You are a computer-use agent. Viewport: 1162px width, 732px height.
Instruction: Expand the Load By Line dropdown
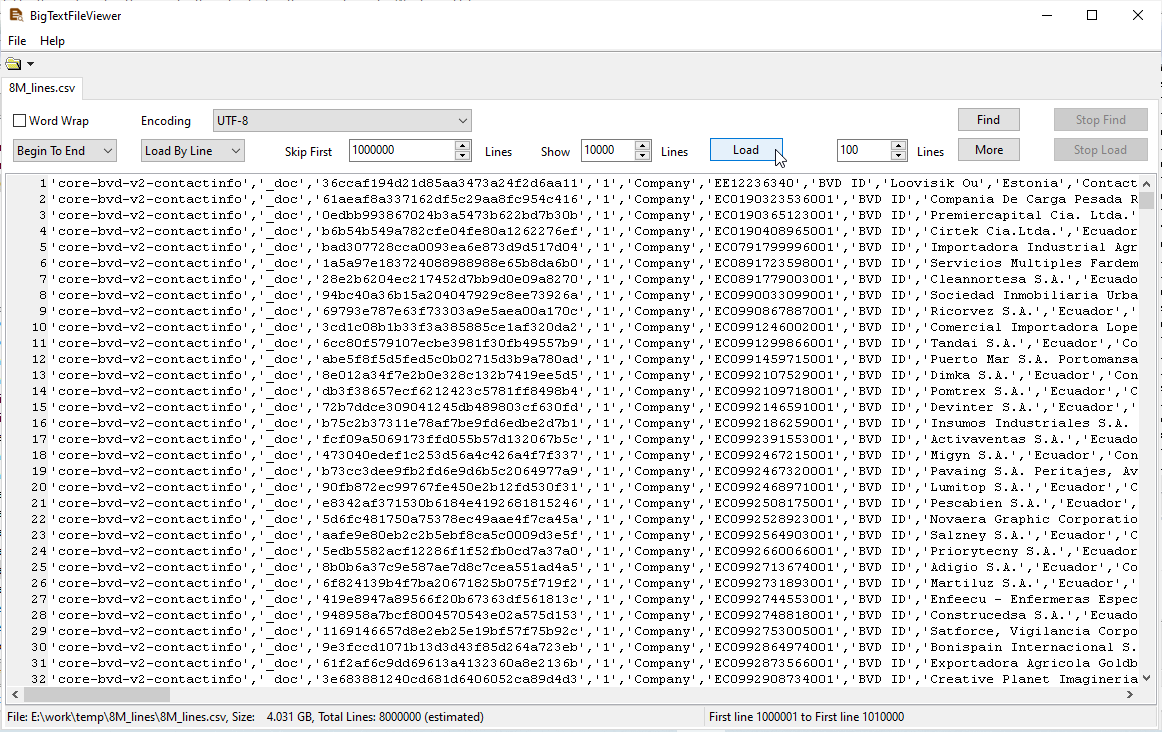tap(192, 151)
